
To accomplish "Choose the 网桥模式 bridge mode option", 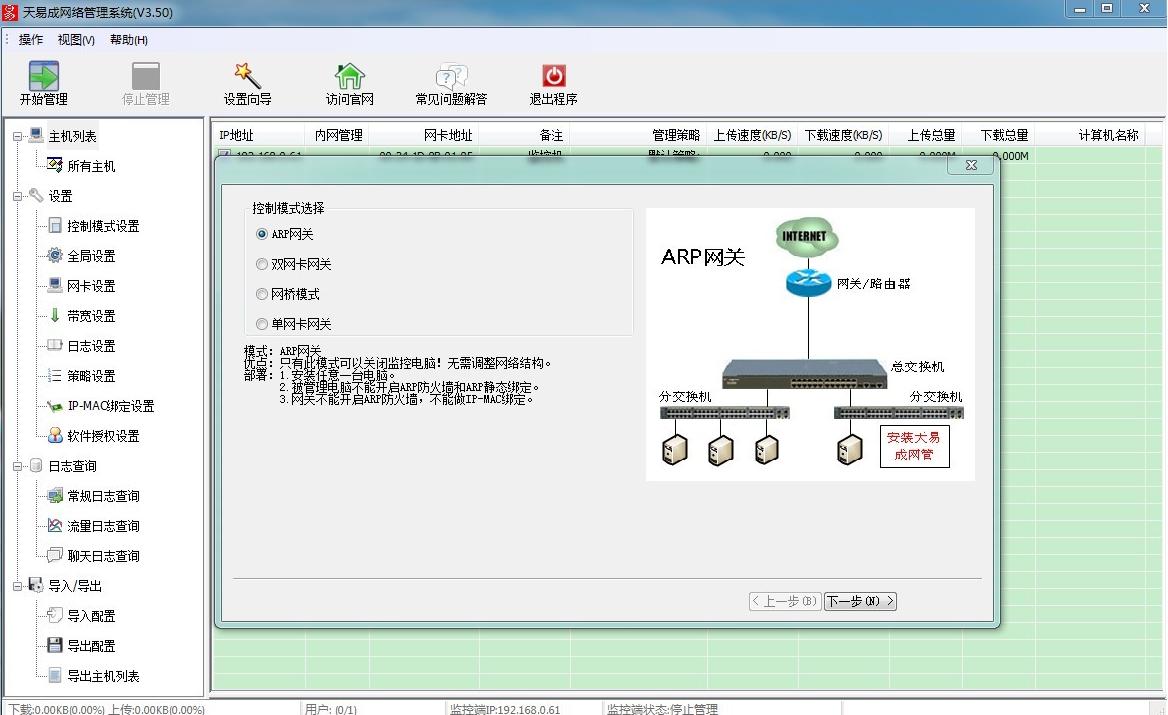I will (262, 293).
